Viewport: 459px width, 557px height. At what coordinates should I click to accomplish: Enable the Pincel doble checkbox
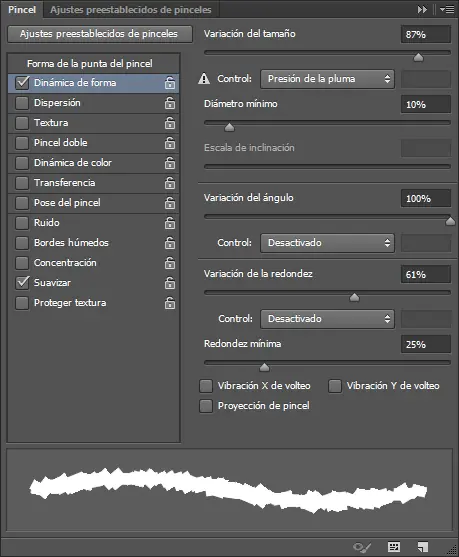22,143
